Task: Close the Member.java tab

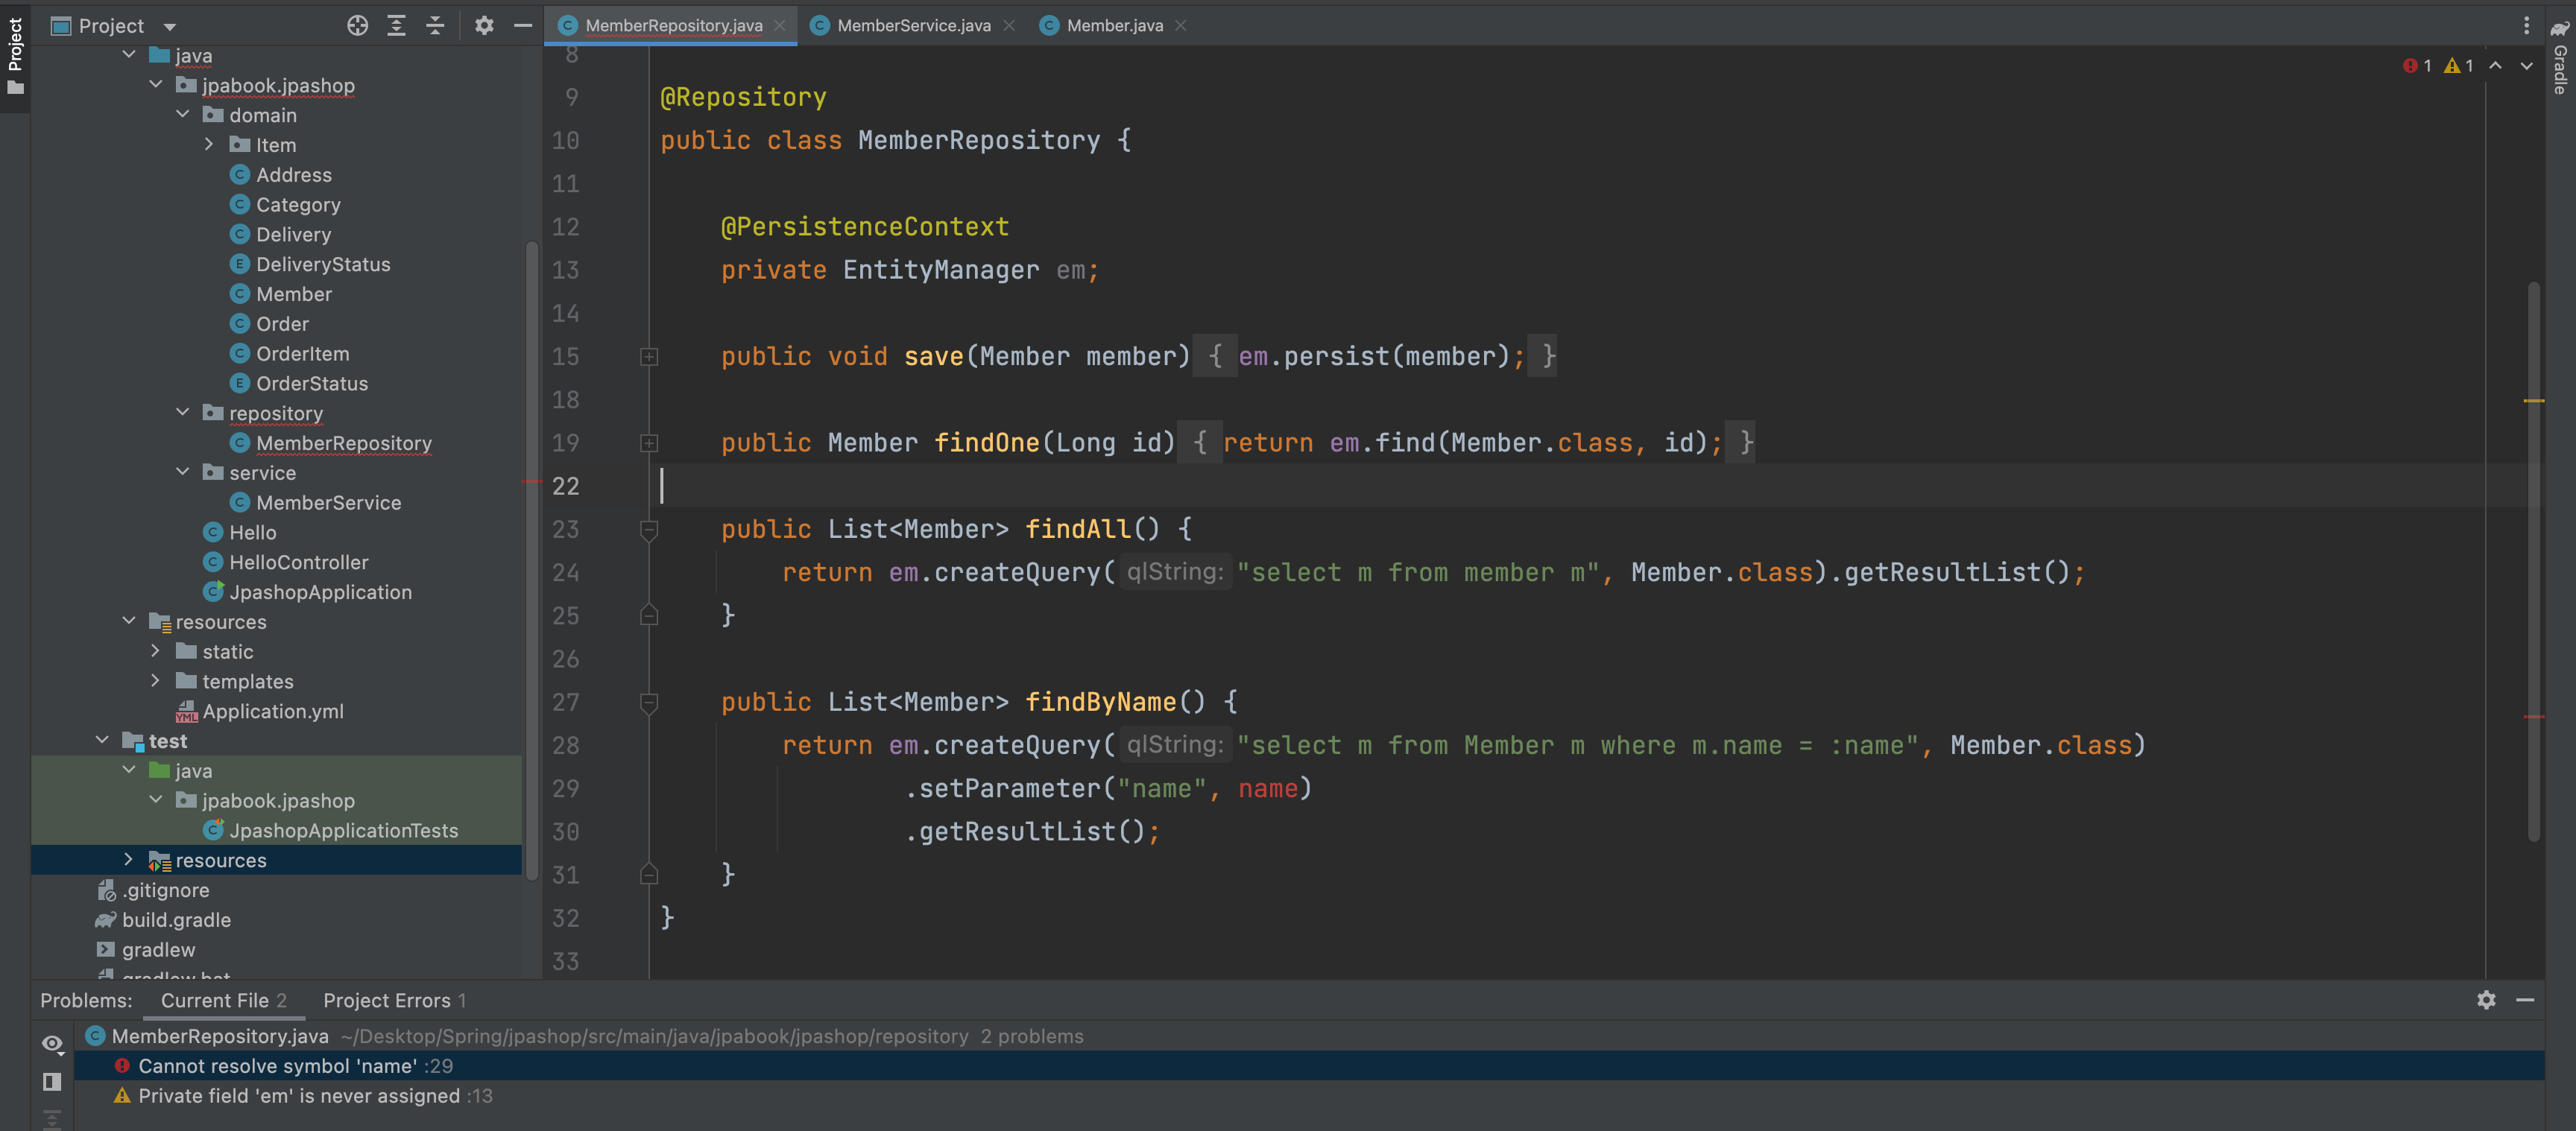Action: pyautogui.click(x=1181, y=26)
